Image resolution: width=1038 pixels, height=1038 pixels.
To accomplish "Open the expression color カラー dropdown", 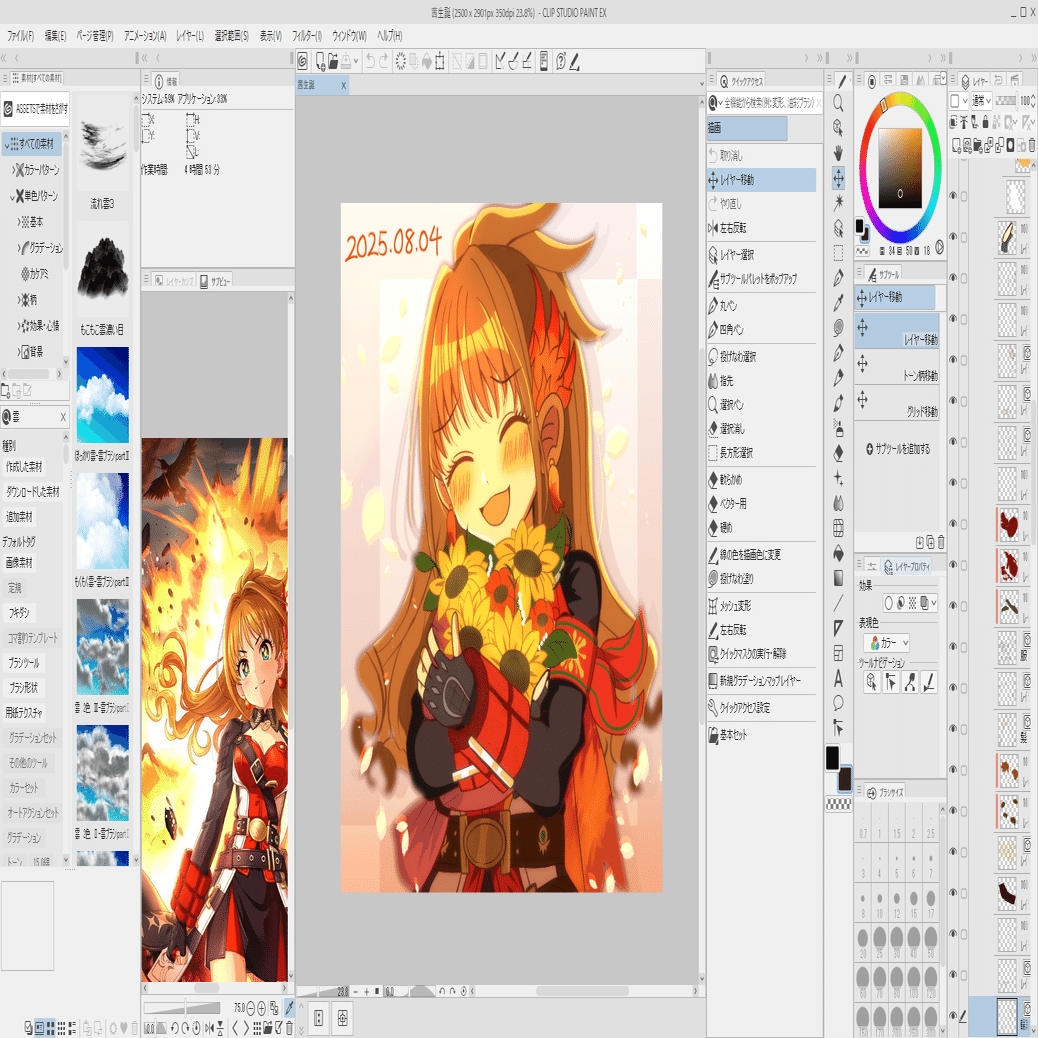I will pos(887,643).
